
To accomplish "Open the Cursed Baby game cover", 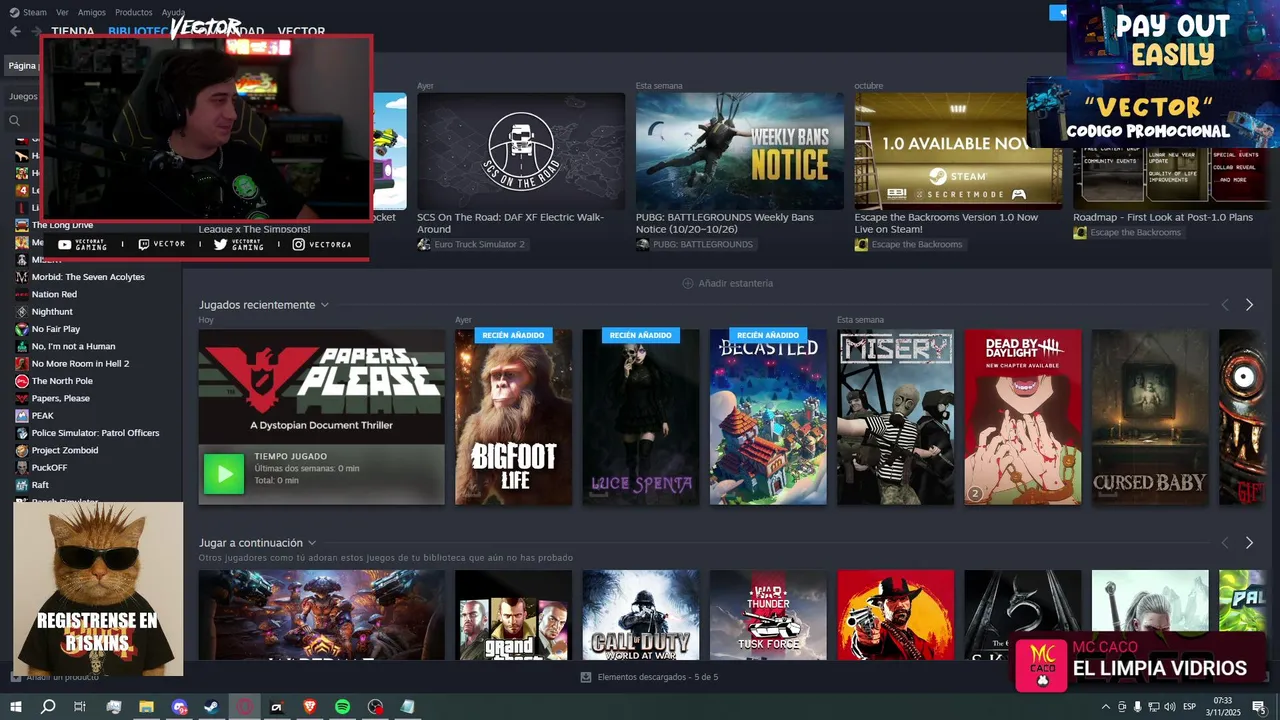I will (1150, 417).
